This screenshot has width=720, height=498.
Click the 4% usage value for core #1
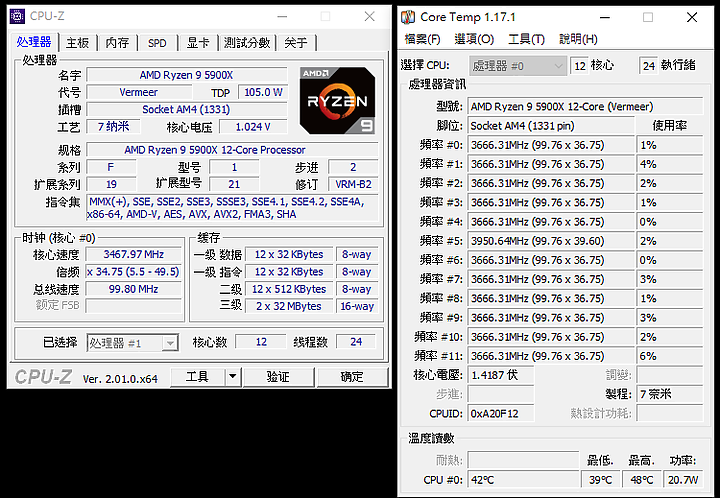[x=669, y=164]
